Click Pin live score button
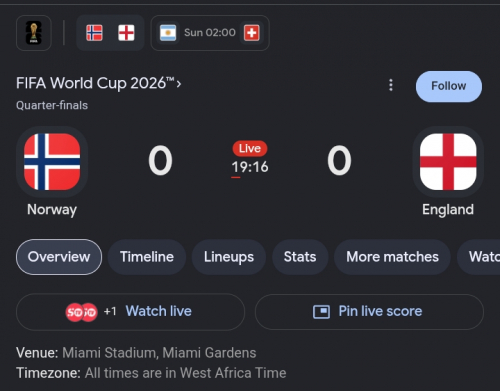The image size is (500, 391). point(369,312)
